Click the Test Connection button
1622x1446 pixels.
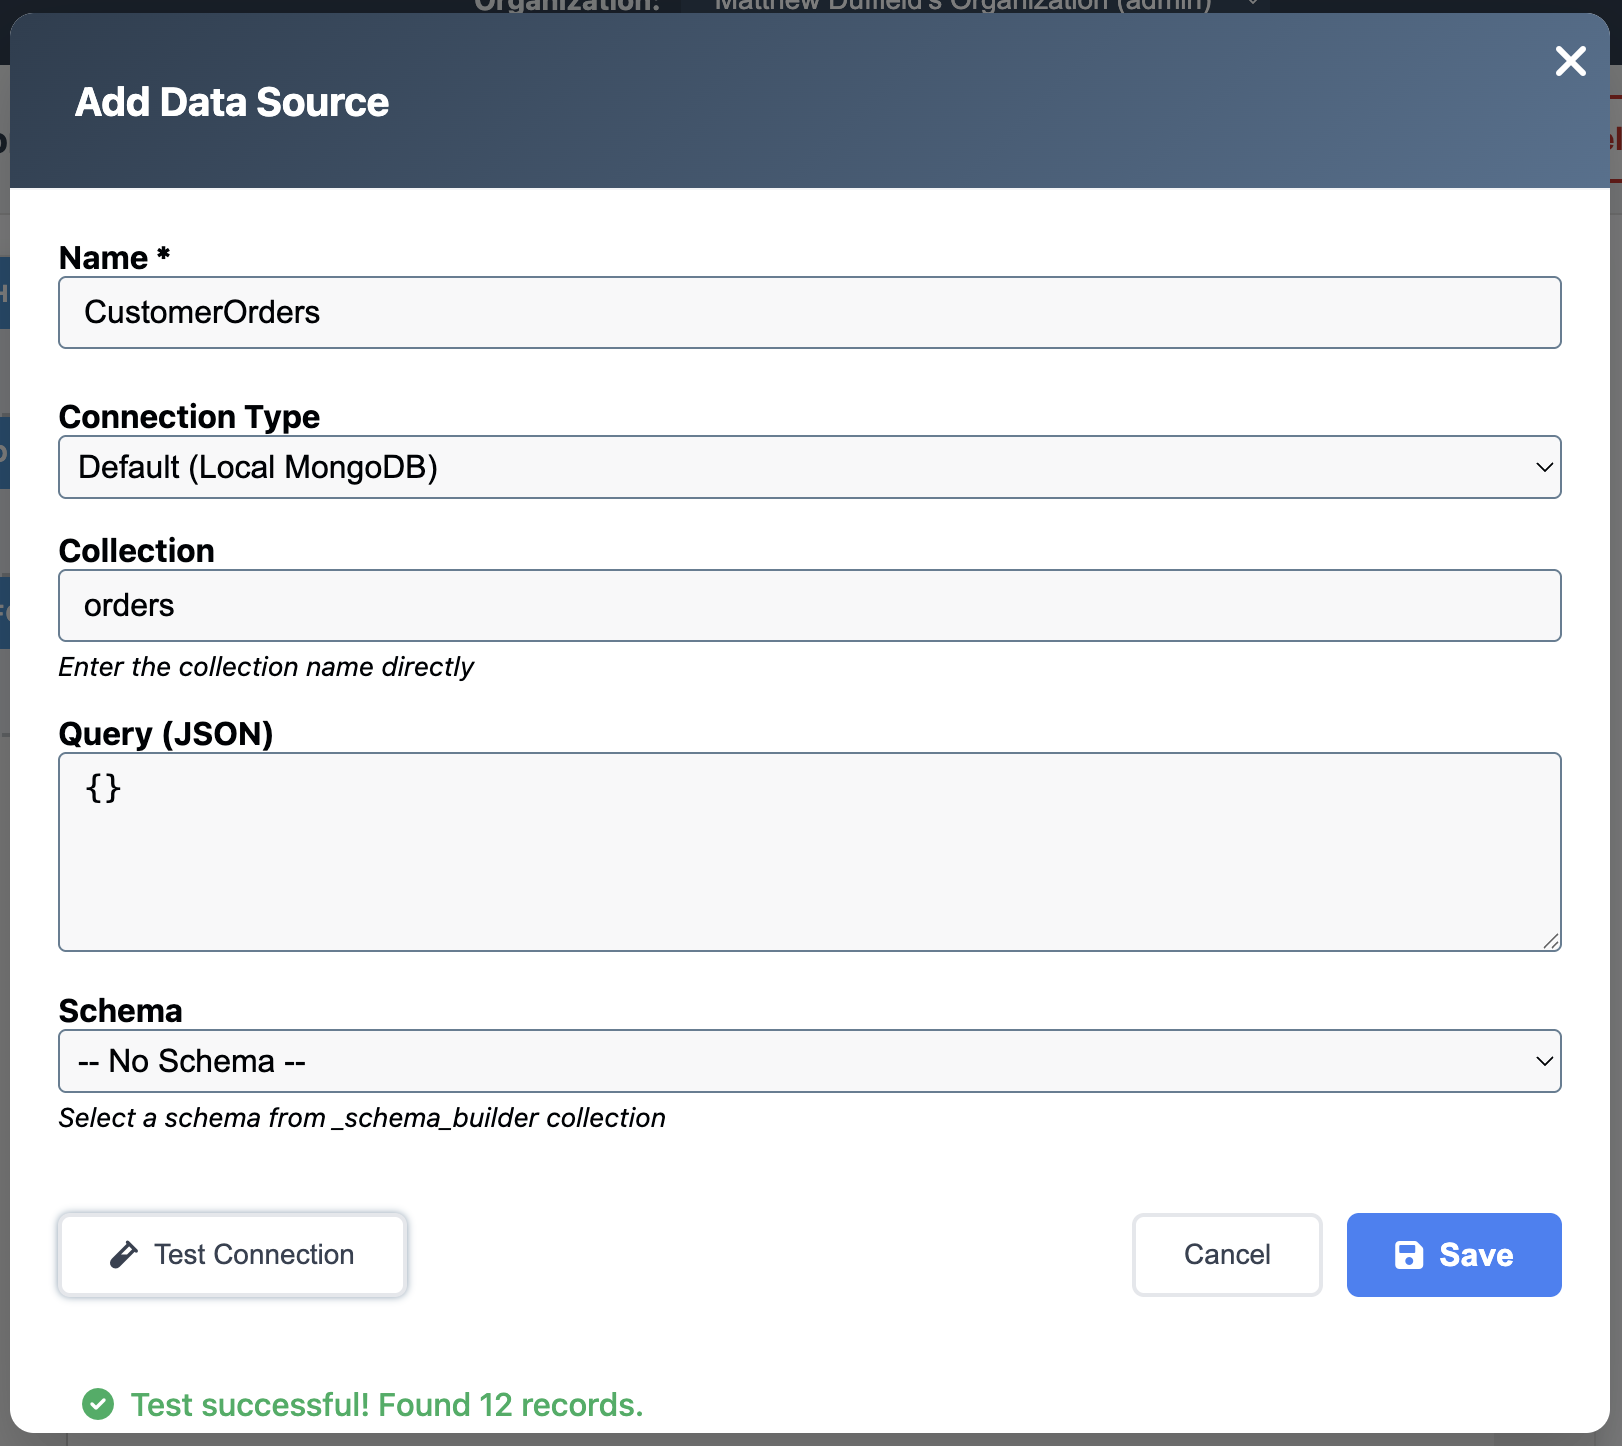(232, 1254)
